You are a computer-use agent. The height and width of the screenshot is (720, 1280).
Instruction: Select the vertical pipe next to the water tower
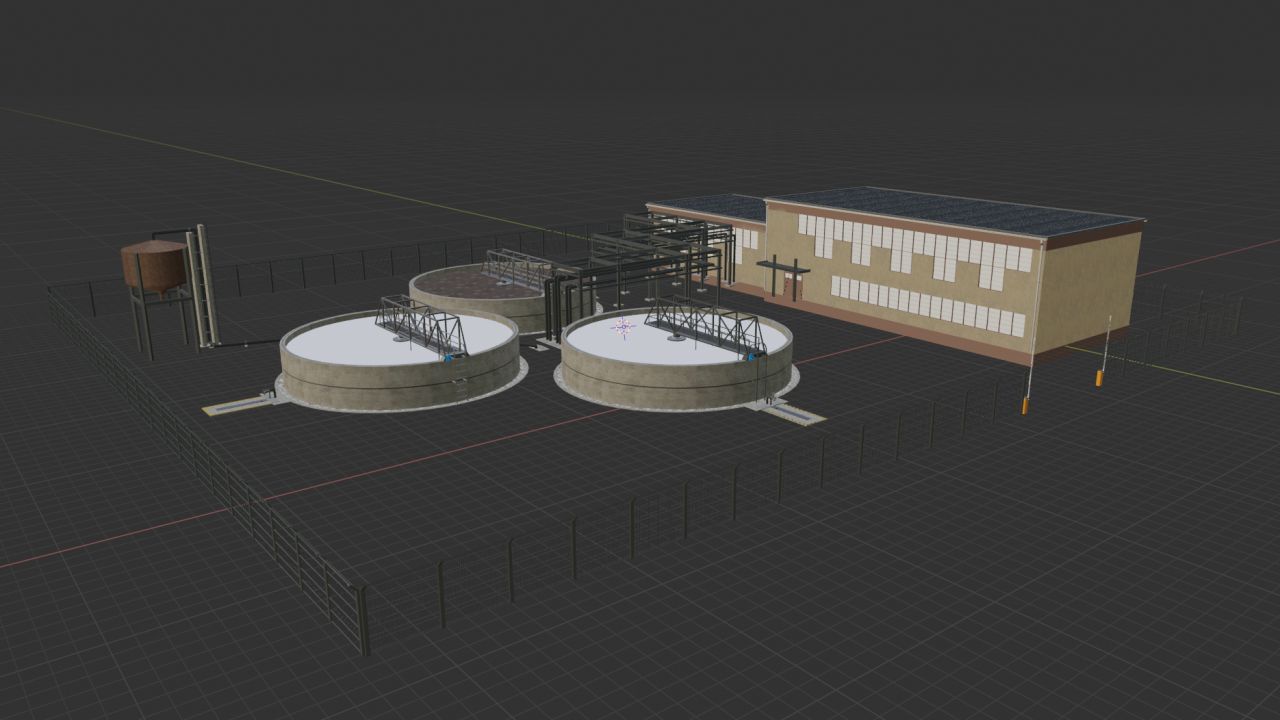204,286
